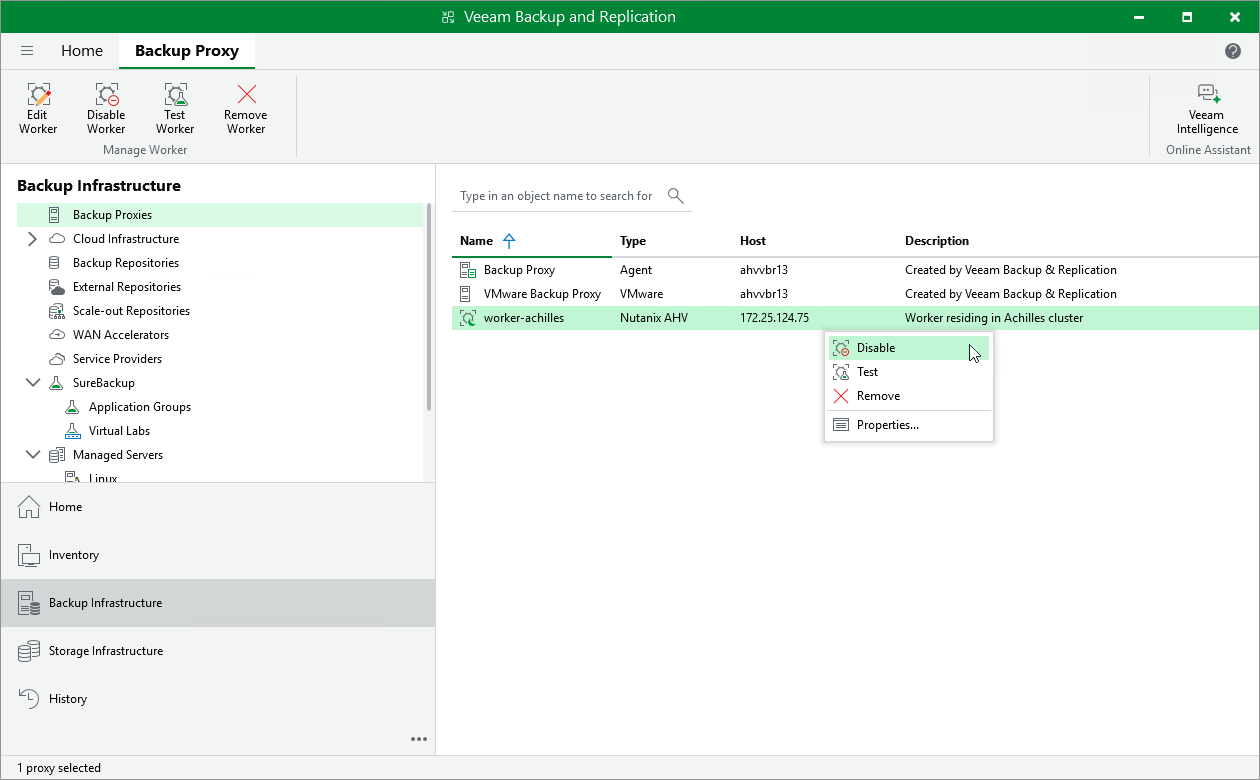Click the Remove Worker ribbon icon
This screenshot has width=1260, height=780.
point(246,95)
